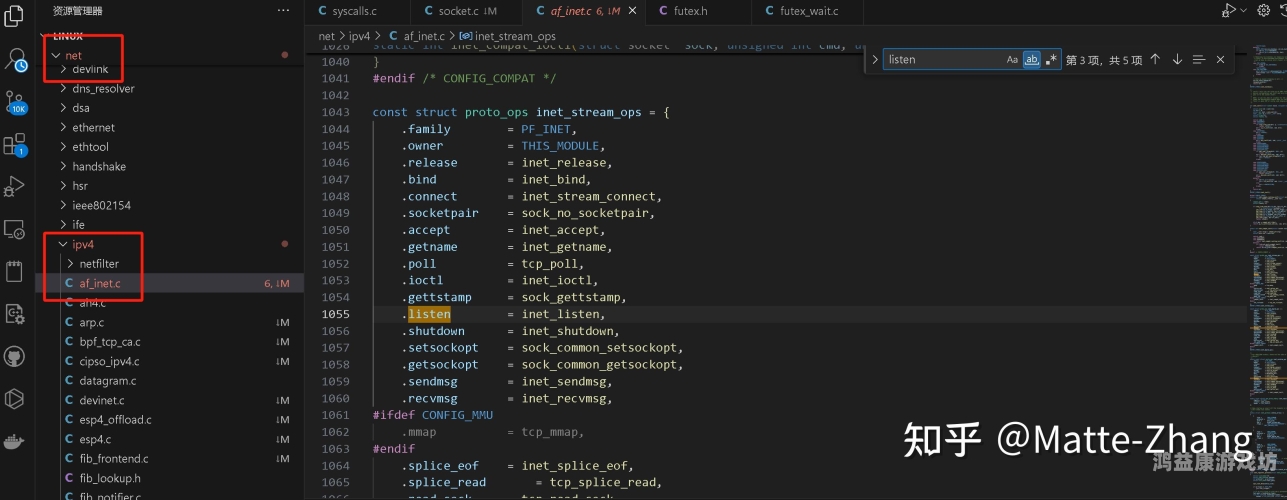The height and width of the screenshot is (500, 1287).
Task: Click 'net' in the breadcrumb path
Action: (326, 36)
